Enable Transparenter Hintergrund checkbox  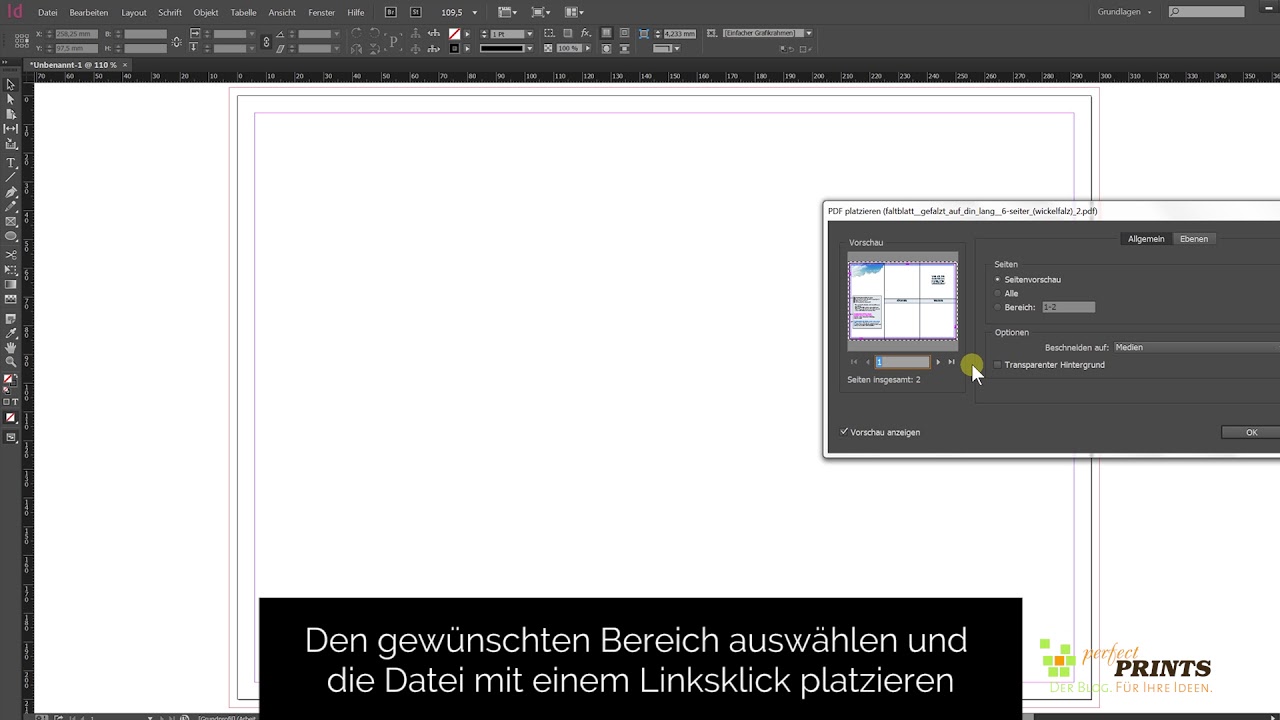coord(998,365)
